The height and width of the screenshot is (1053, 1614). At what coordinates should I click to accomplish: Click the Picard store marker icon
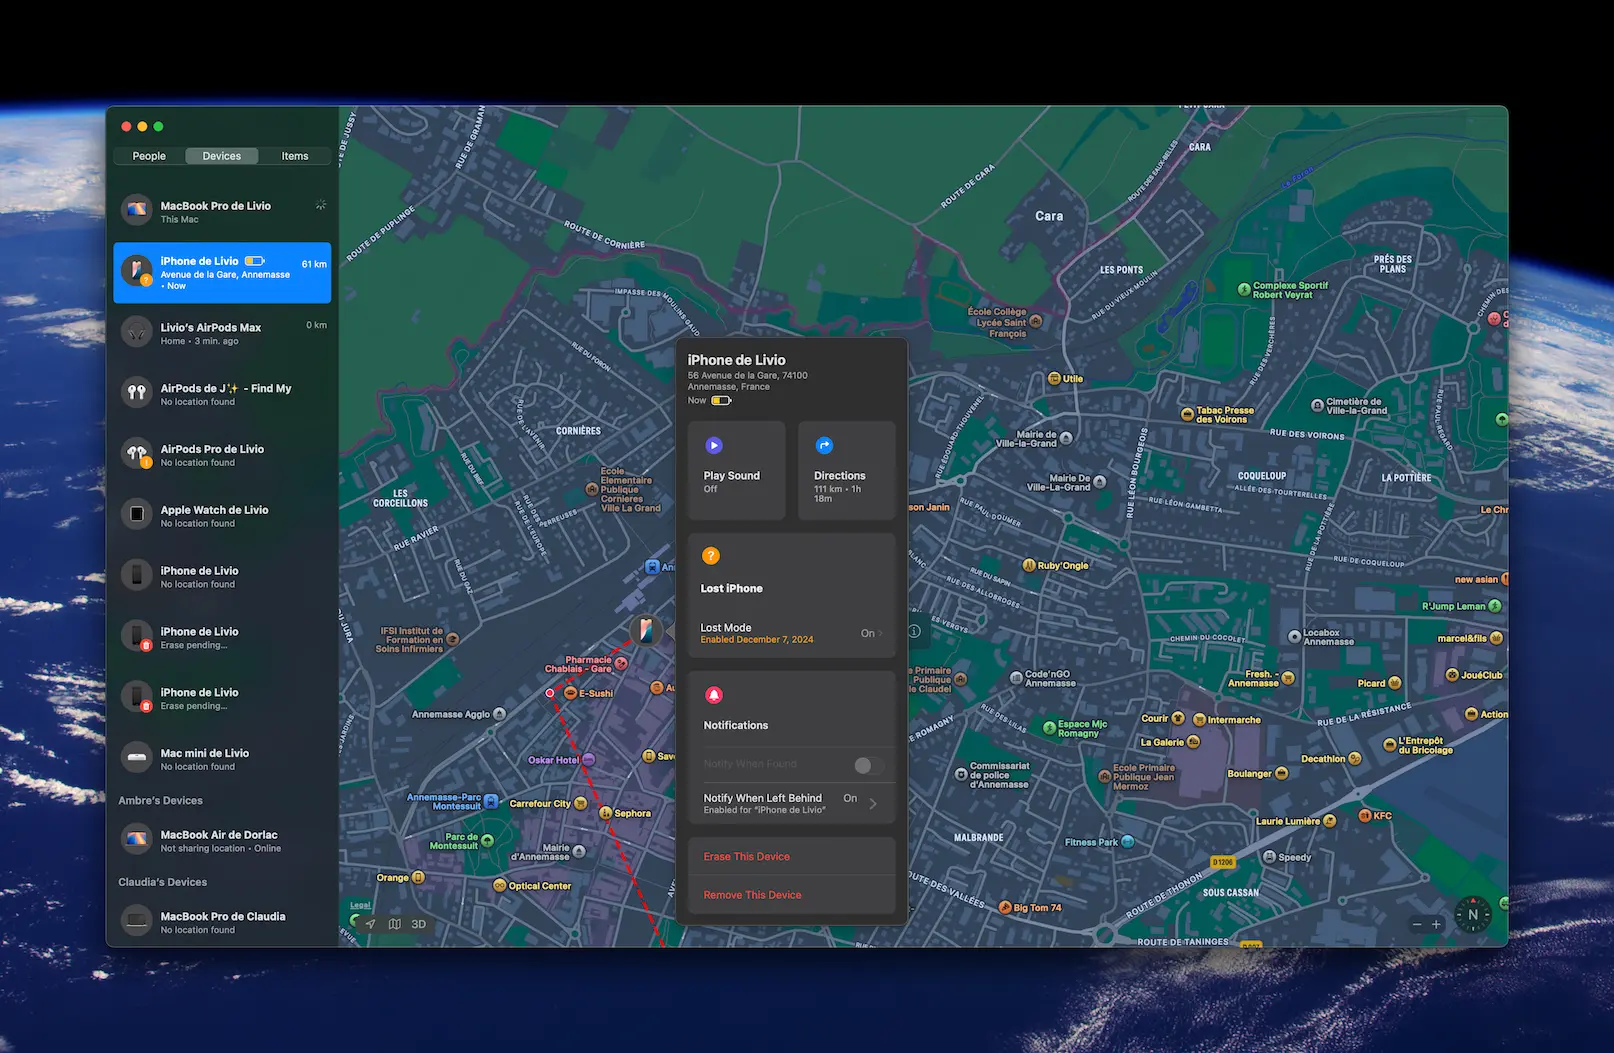click(1395, 683)
